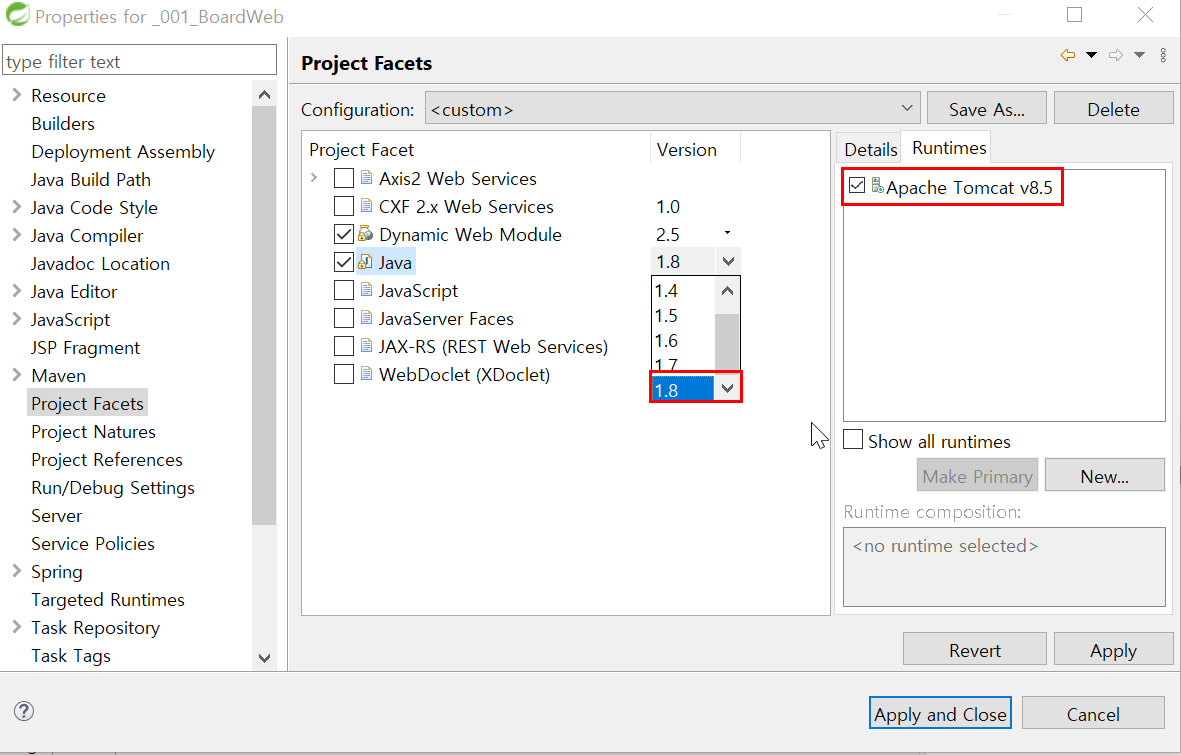Click the Axis2 Web Services document icon
This screenshot has height=755, width=1181.
pyautogui.click(x=366, y=178)
